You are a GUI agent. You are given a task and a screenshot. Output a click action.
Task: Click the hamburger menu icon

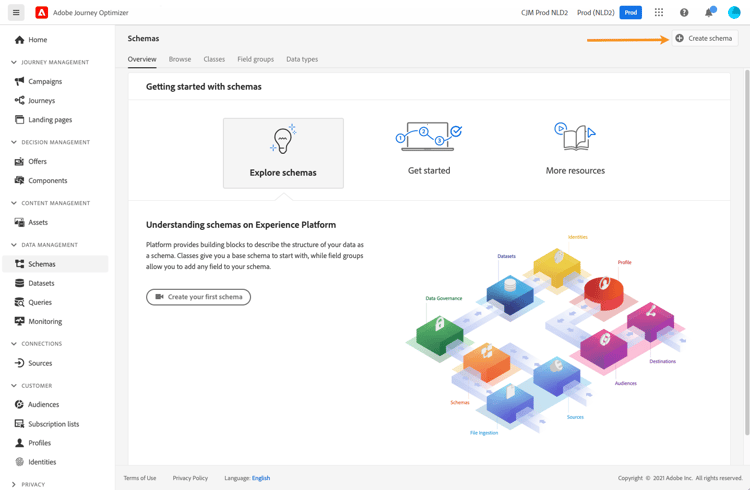click(x=16, y=12)
